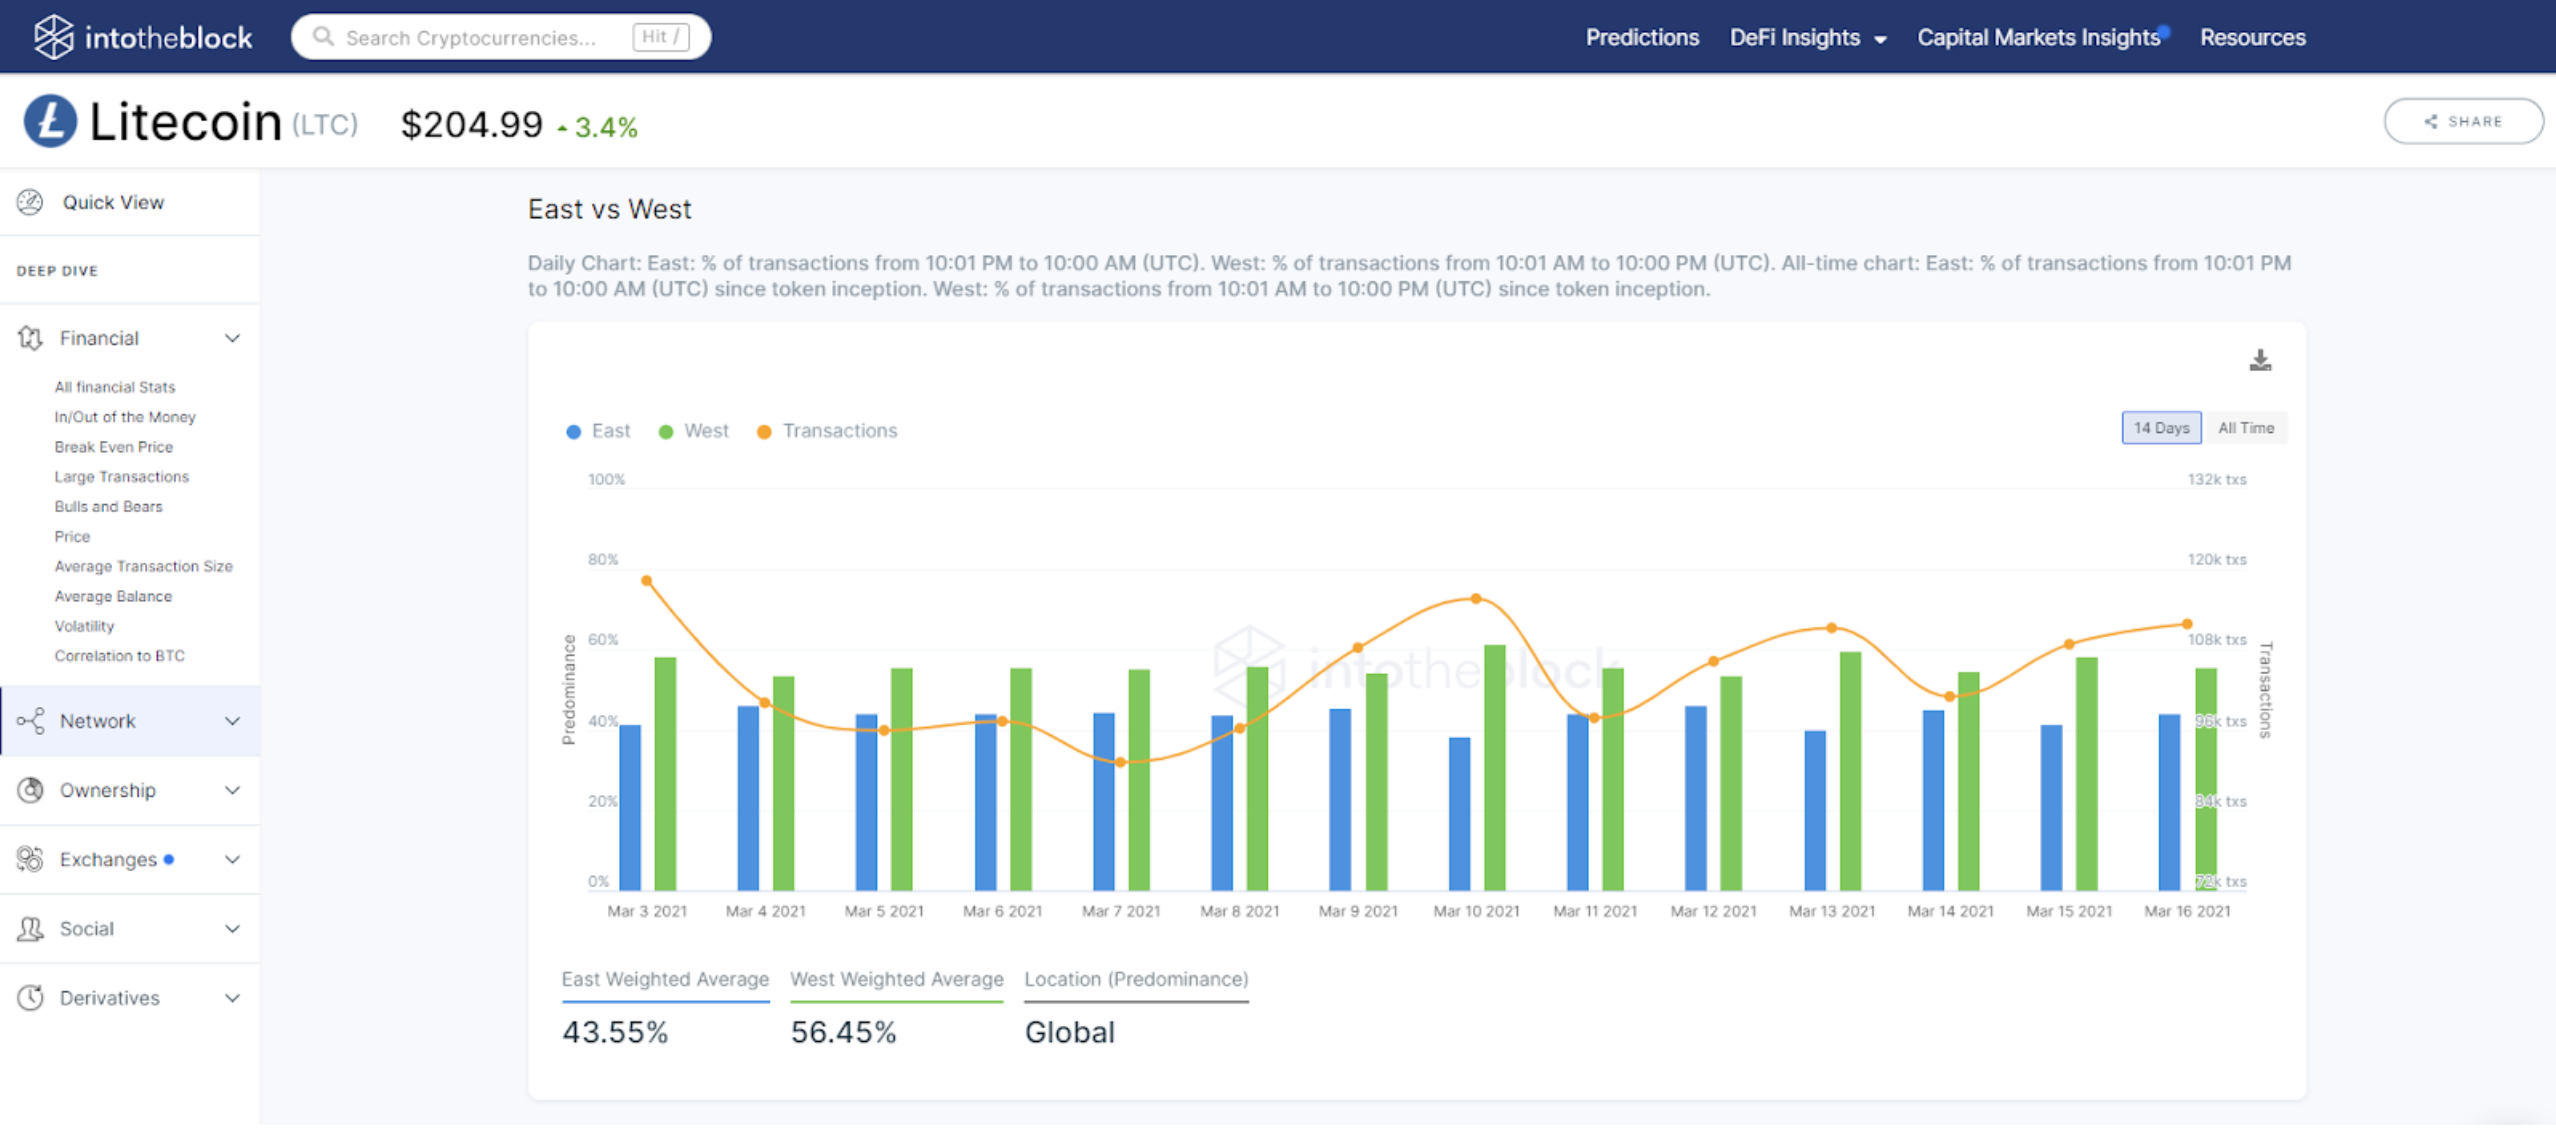Click East Weighted Average label

point(665,979)
